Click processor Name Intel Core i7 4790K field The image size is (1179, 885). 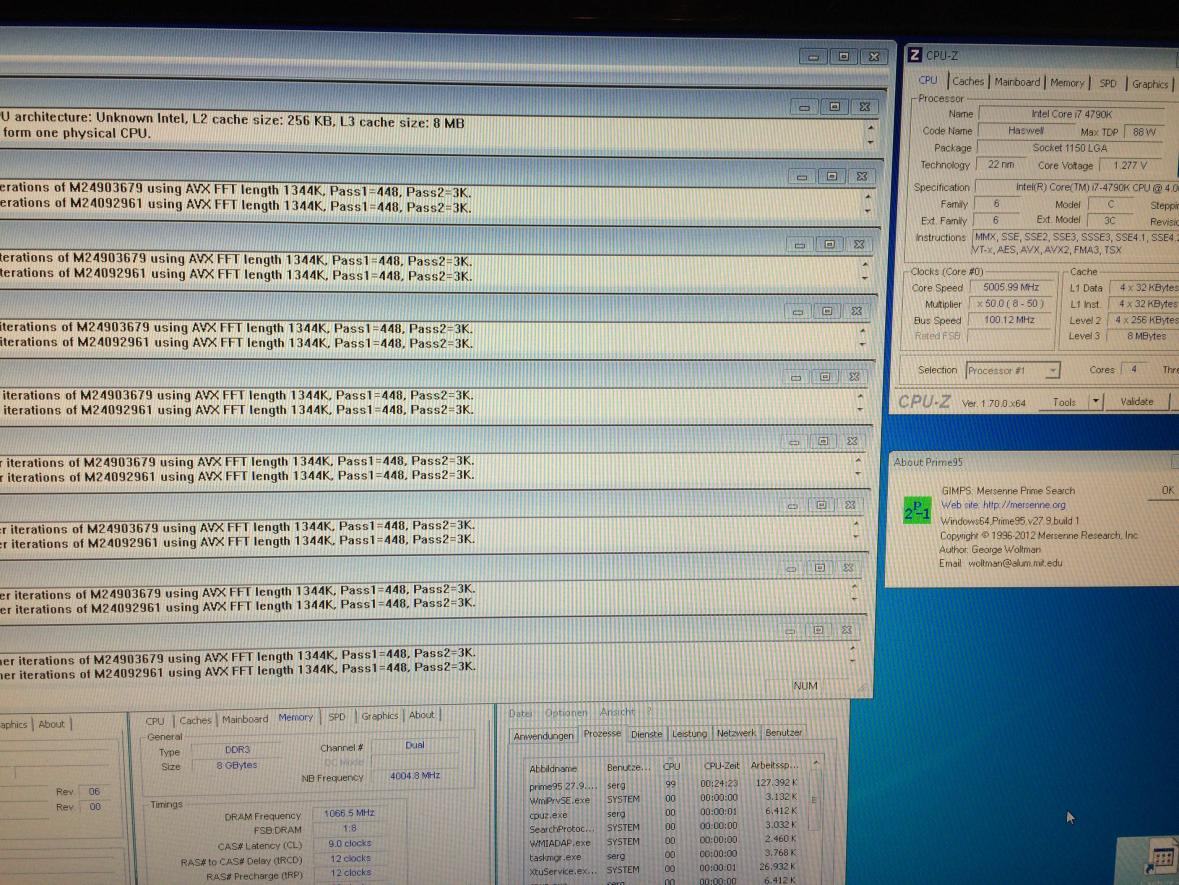[1071, 114]
